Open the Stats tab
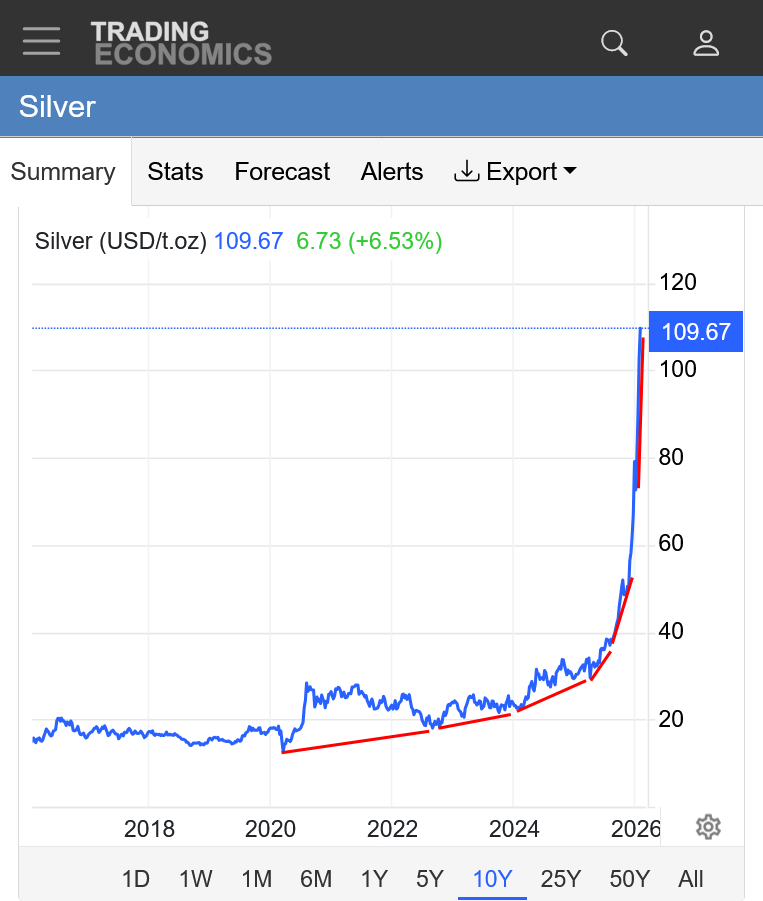This screenshot has height=901, width=763. (x=175, y=172)
